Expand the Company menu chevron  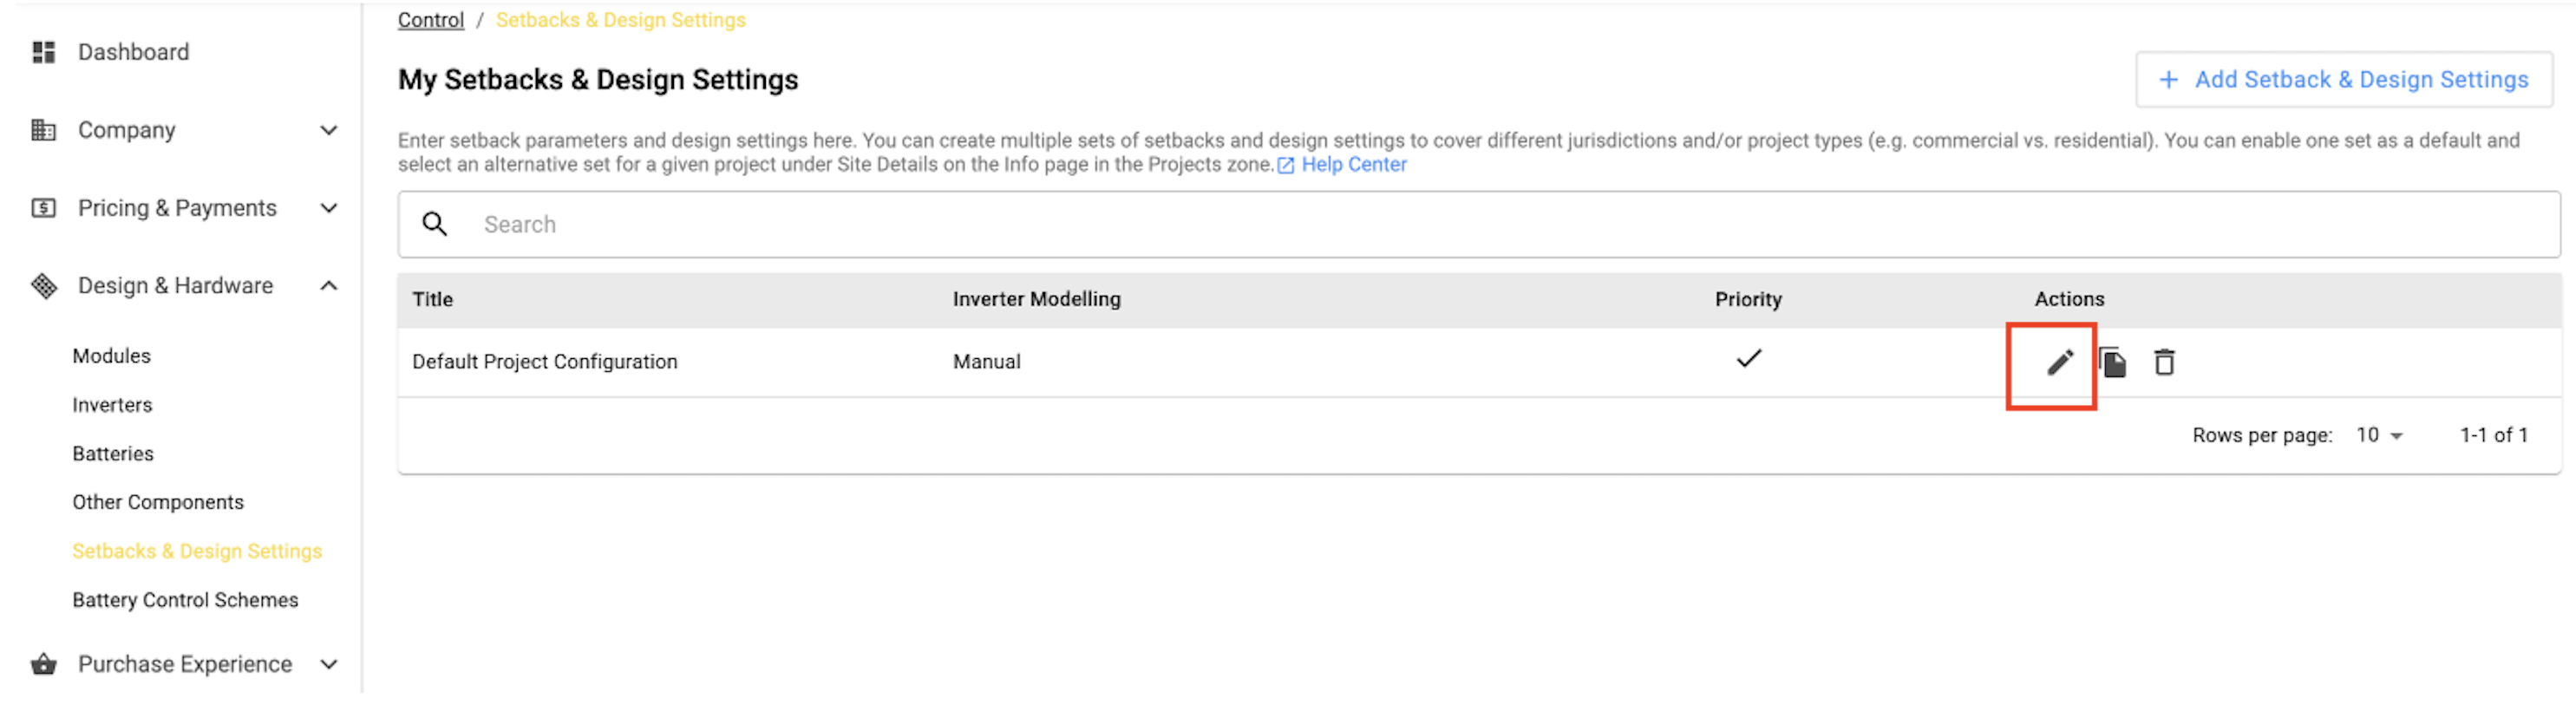(328, 130)
